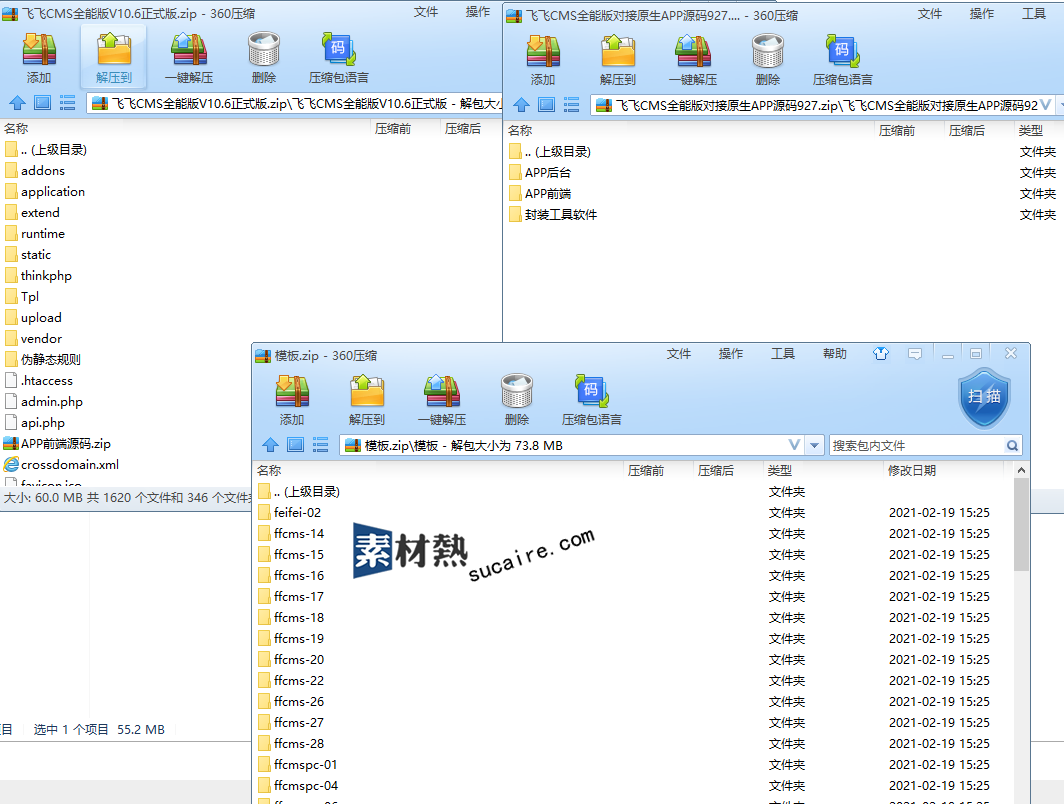Select the ffcms-20 folder in the list
The width and height of the screenshot is (1064, 804).
[299, 660]
